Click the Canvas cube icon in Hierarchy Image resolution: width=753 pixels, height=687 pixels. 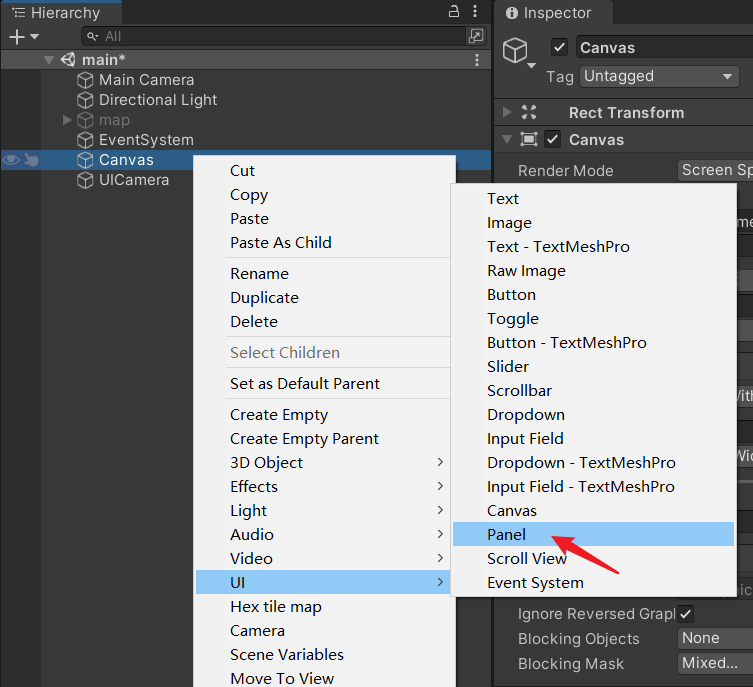85,160
